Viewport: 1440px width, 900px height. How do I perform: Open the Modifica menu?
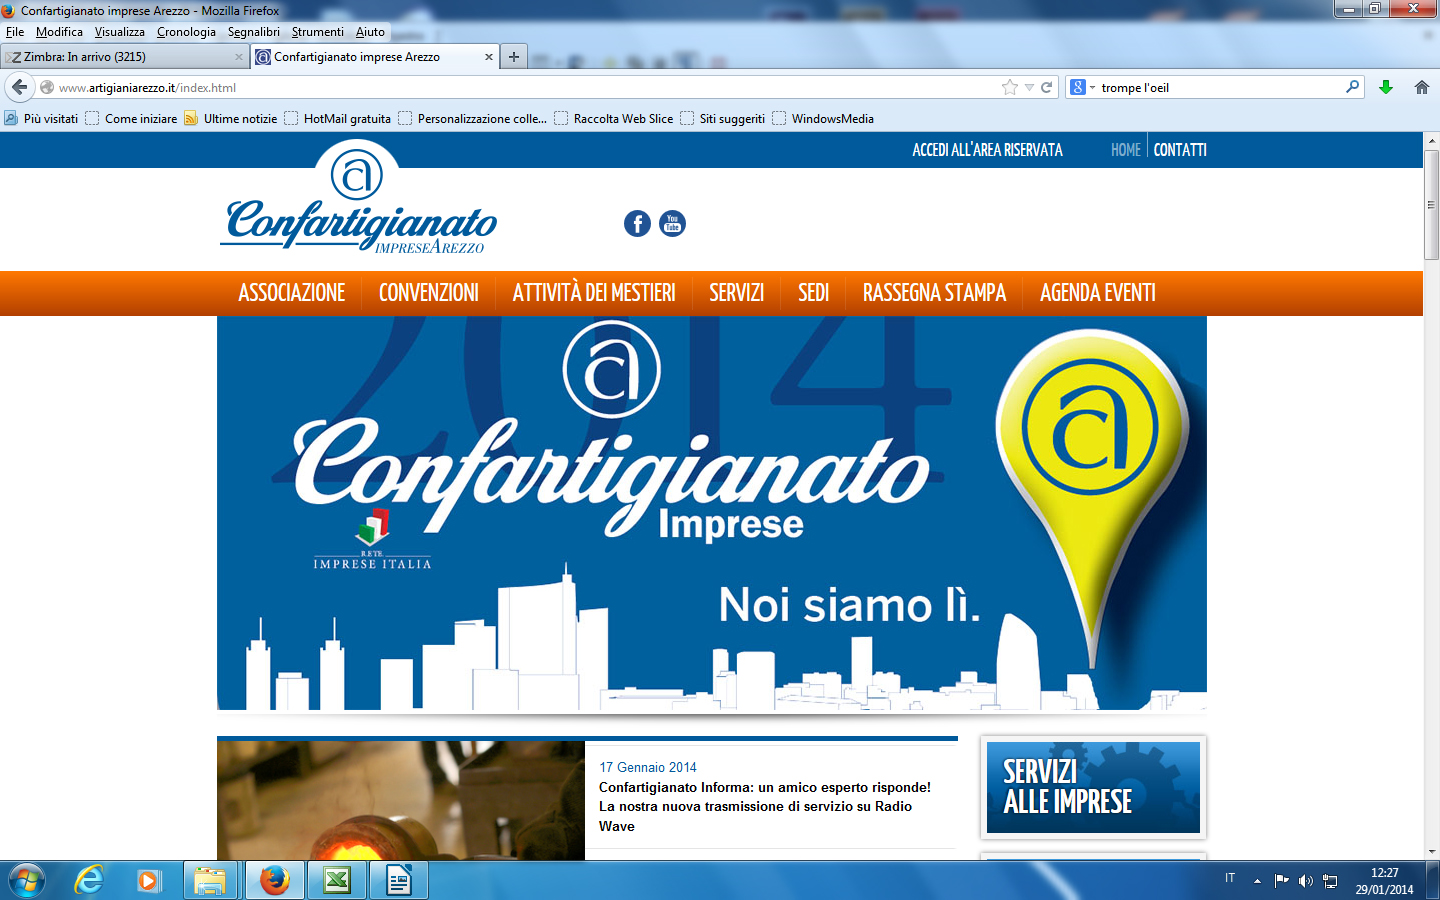coord(59,32)
